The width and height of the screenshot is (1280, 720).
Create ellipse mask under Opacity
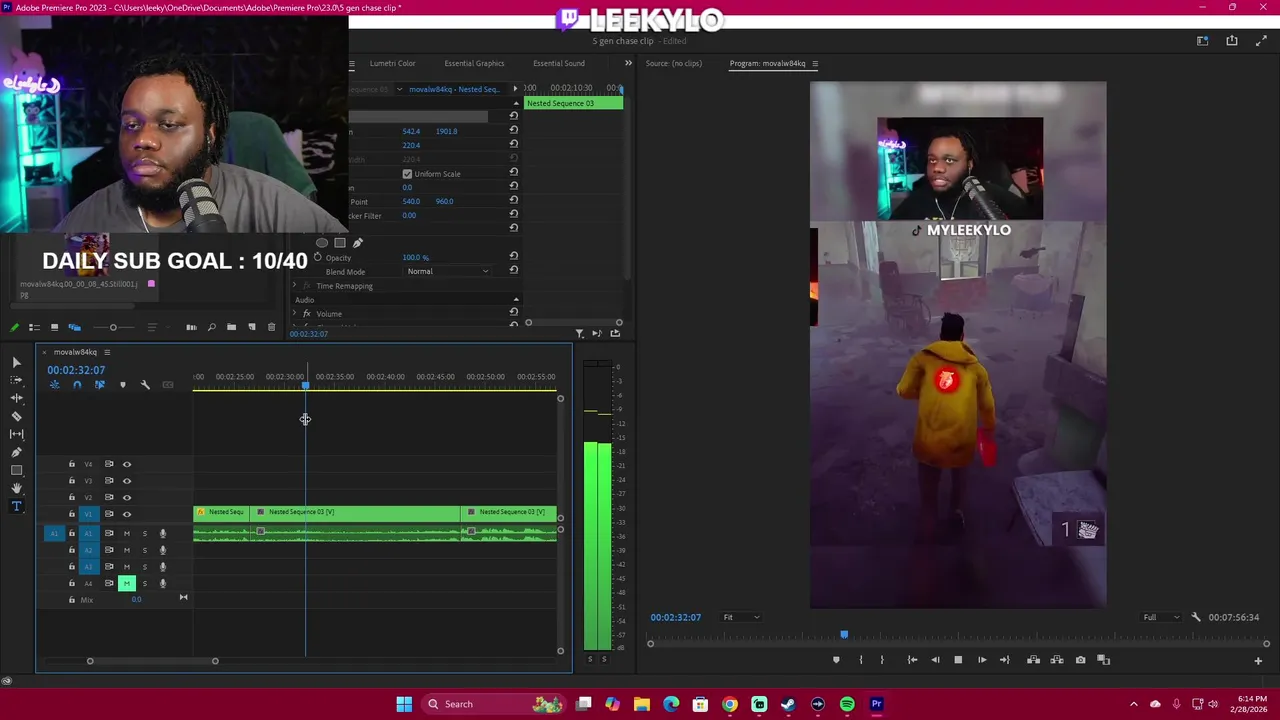(322, 243)
